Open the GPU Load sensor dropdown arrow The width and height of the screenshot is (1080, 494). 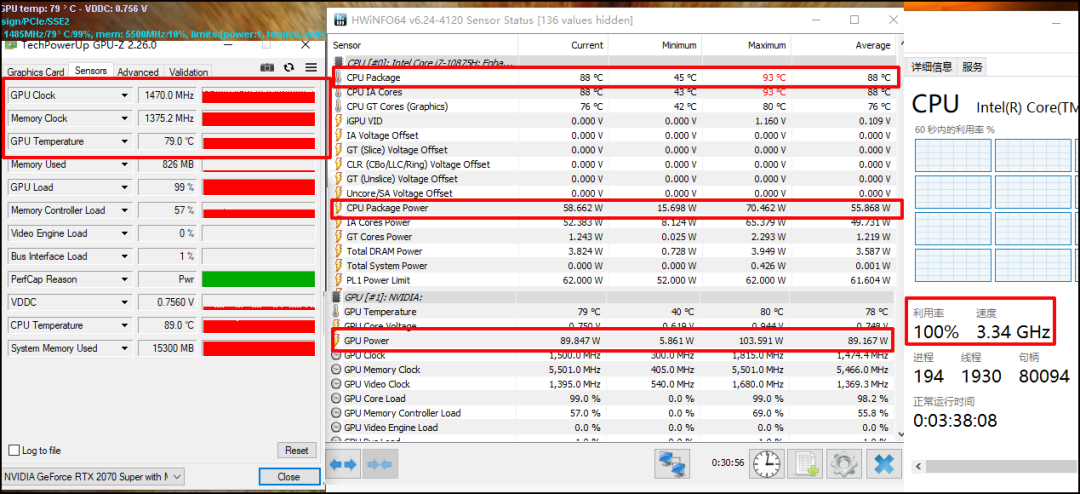point(125,187)
